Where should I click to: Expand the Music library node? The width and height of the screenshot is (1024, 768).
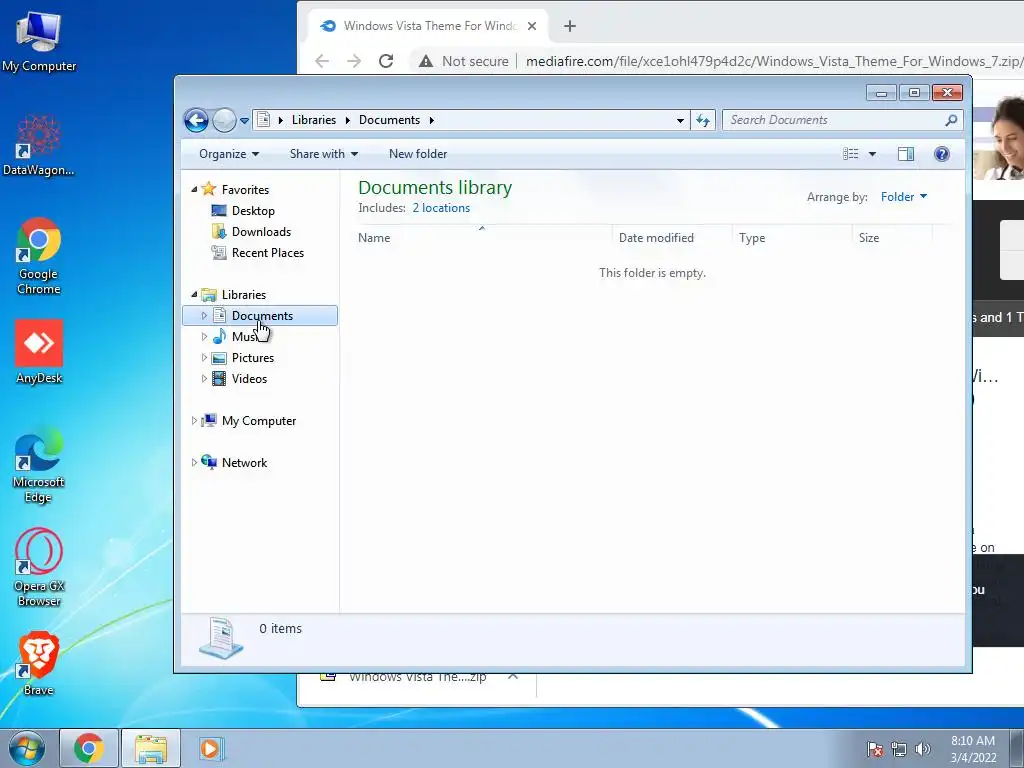click(x=204, y=337)
